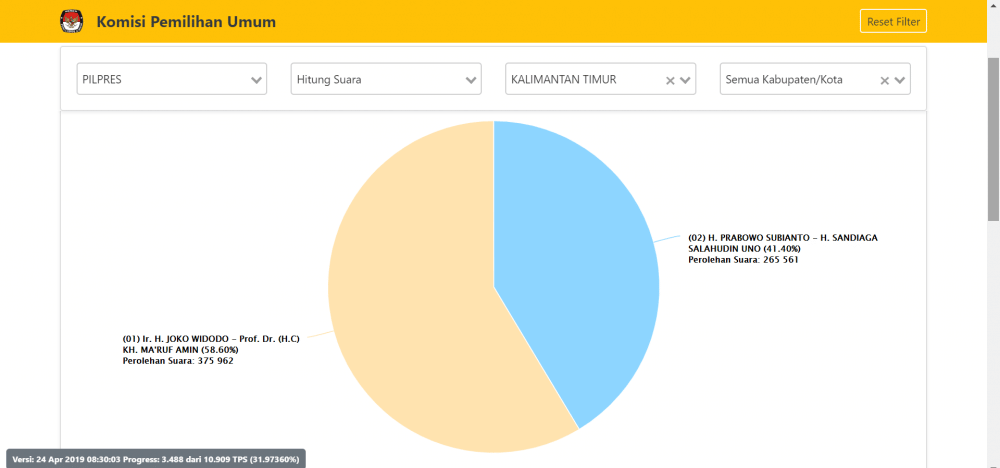Expand the KALIMANTAN TIMUR dropdown chevron

coord(686,80)
